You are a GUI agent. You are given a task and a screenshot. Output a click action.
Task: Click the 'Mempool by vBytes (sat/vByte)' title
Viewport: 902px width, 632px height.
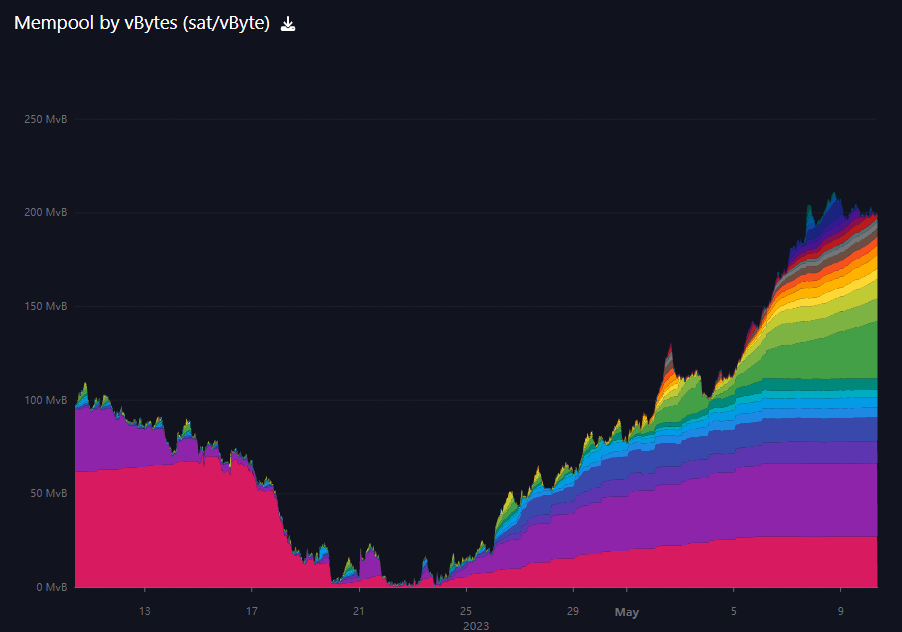click(142, 23)
